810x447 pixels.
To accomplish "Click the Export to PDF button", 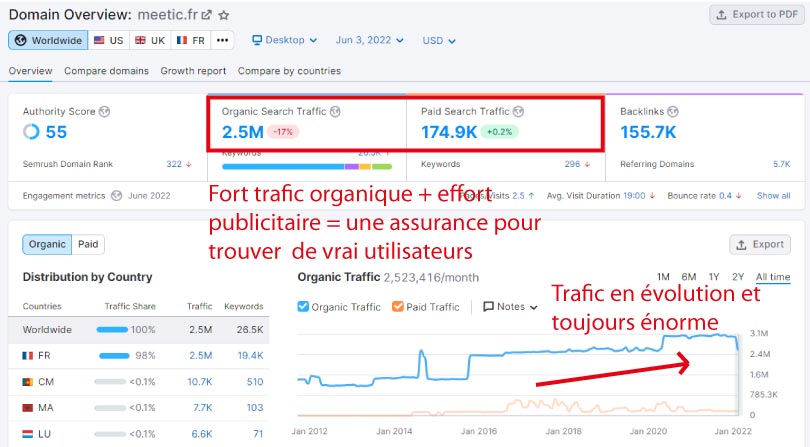I will point(757,14).
